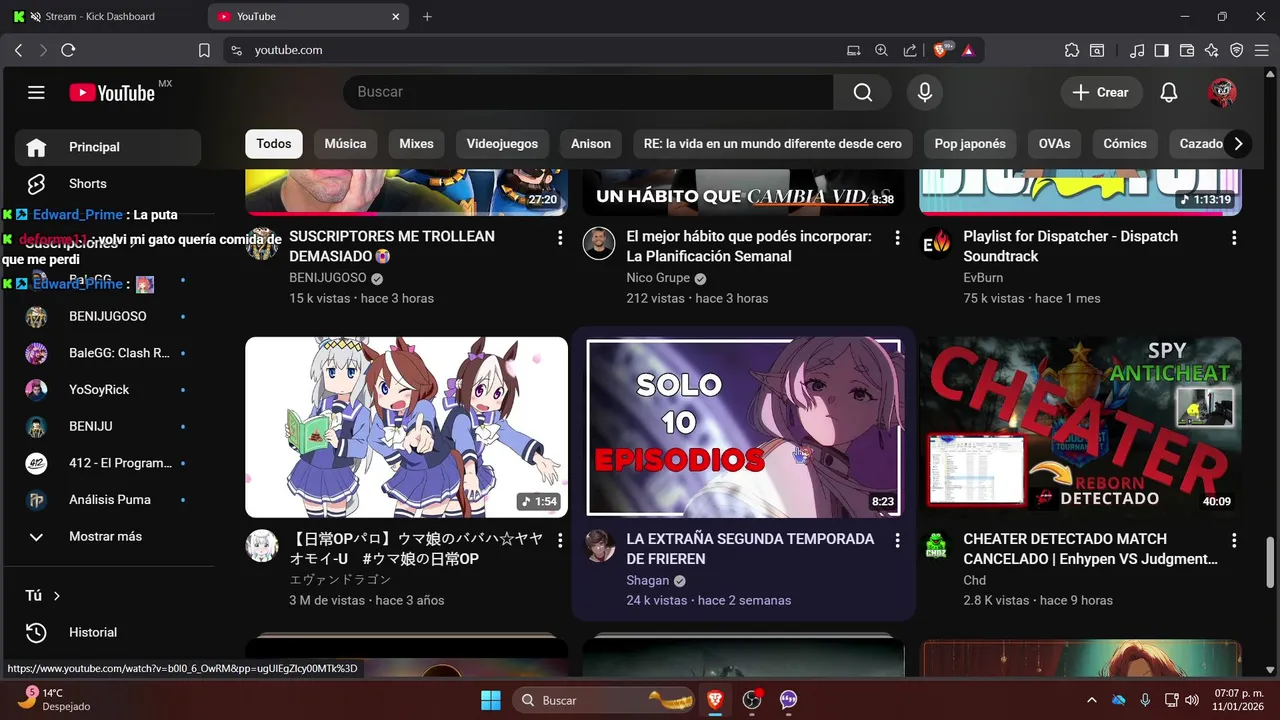Expand the Tú section
This screenshot has width=1280, height=720.
point(43,596)
